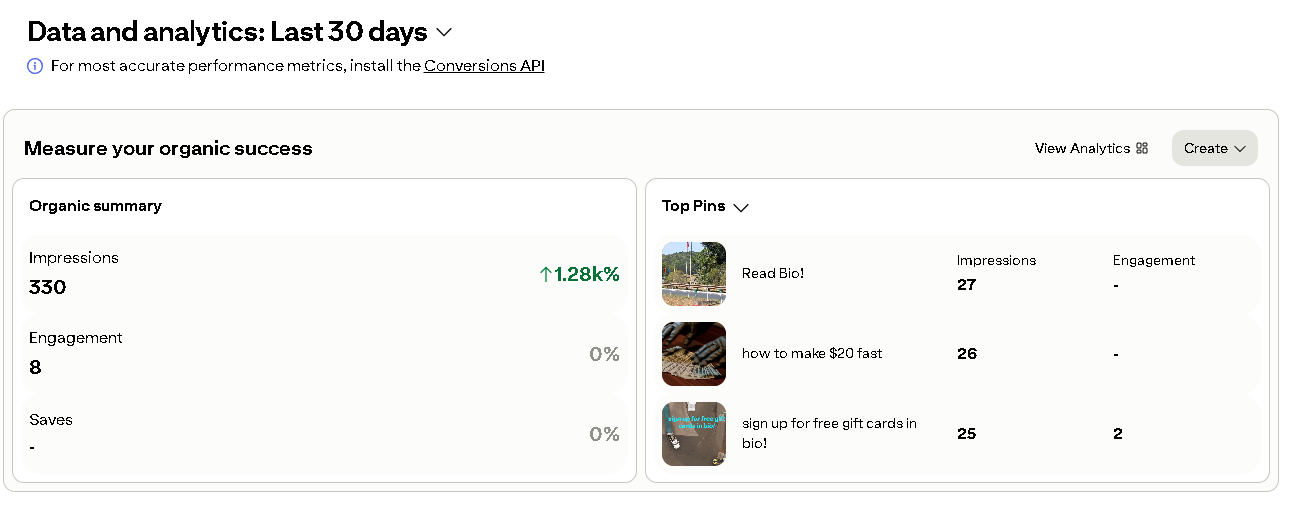Click the info icon beside the accuracy note
This screenshot has height=506, width=1298.
tap(35, 66)
